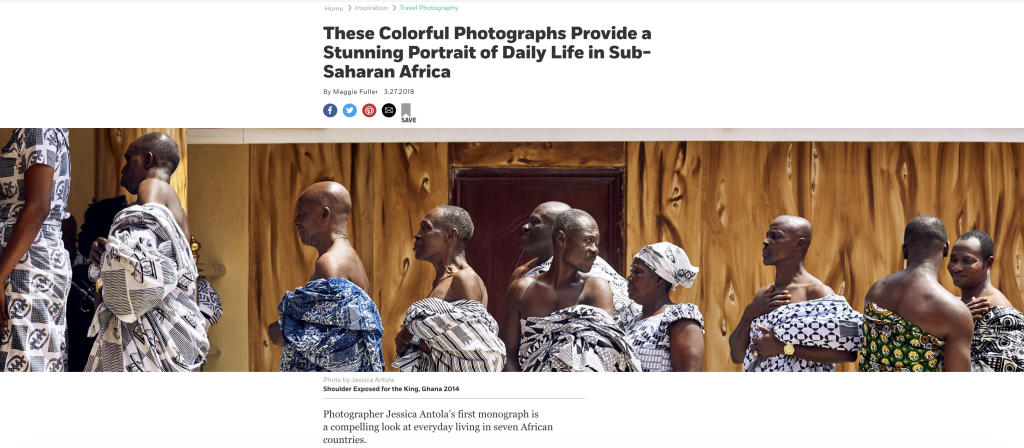The height and width of the screenshot is (448, 1024).
Task: Share the article via the Twitter icon
Action: point(350,110)
